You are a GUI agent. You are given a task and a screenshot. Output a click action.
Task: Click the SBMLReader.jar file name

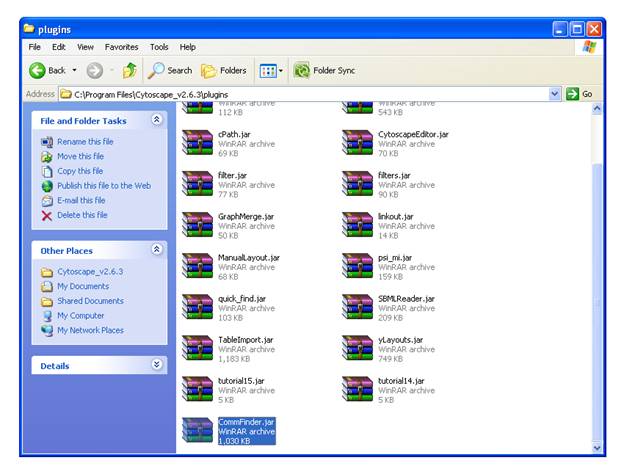pos(406,298)
